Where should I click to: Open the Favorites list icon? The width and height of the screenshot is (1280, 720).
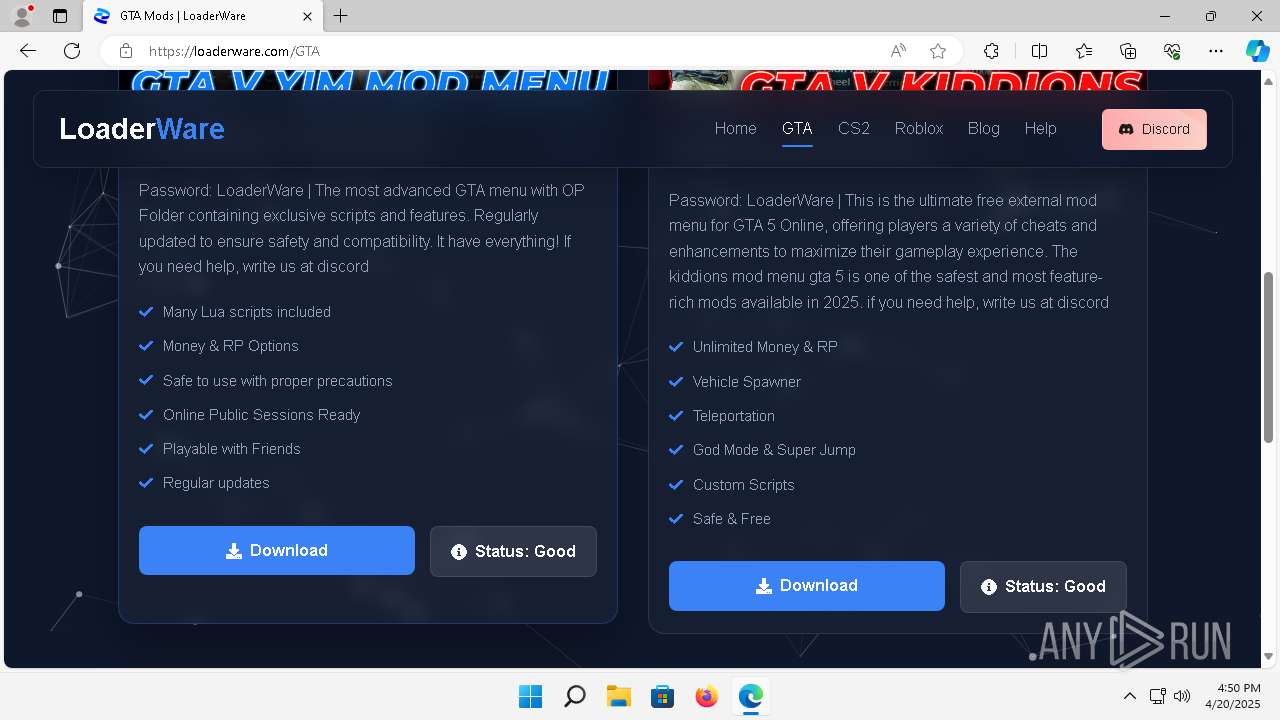pyautogui.click(x=1084, y=51)
